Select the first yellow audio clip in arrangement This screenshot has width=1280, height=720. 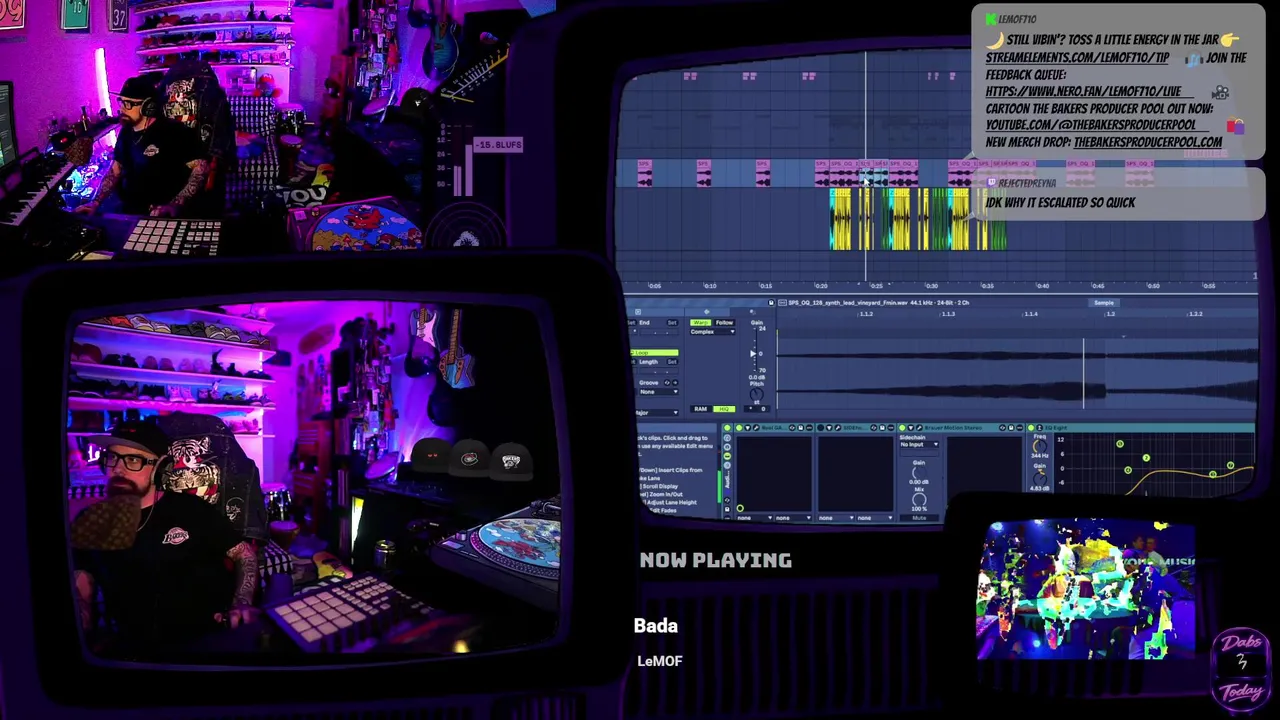pyautogui.click(x=841, y=218)
